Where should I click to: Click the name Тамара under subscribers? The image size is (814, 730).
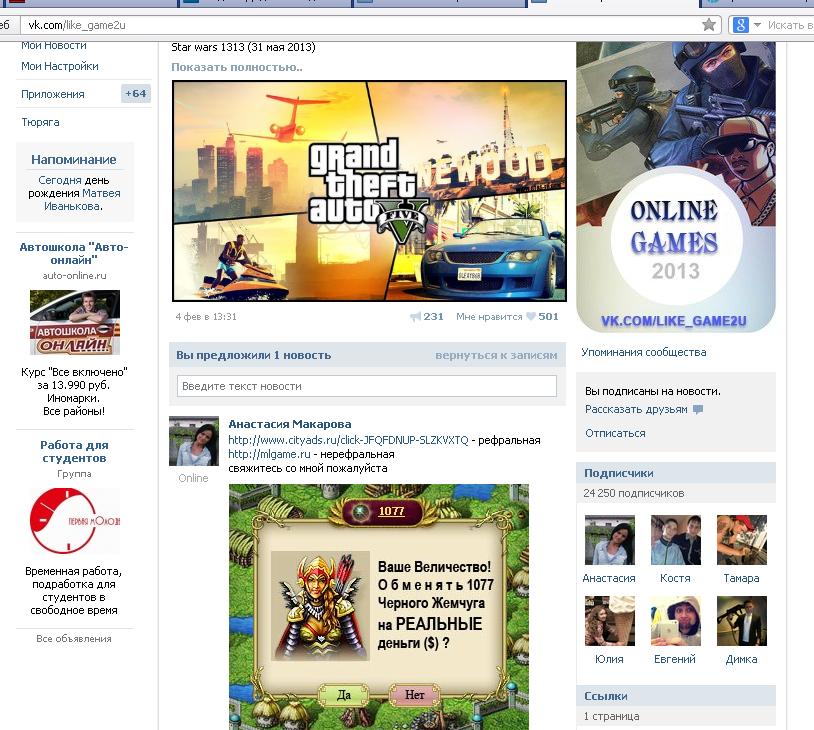point(741,578)
